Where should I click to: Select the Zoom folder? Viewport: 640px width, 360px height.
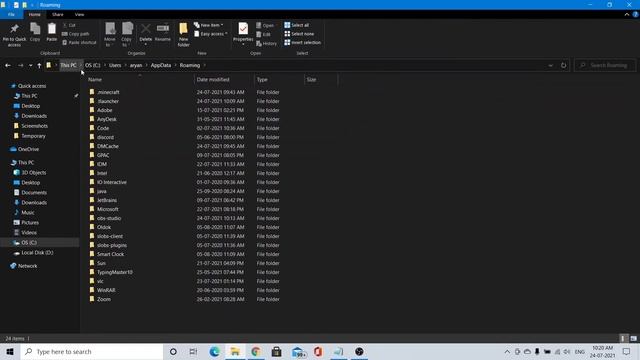(104, 299)
